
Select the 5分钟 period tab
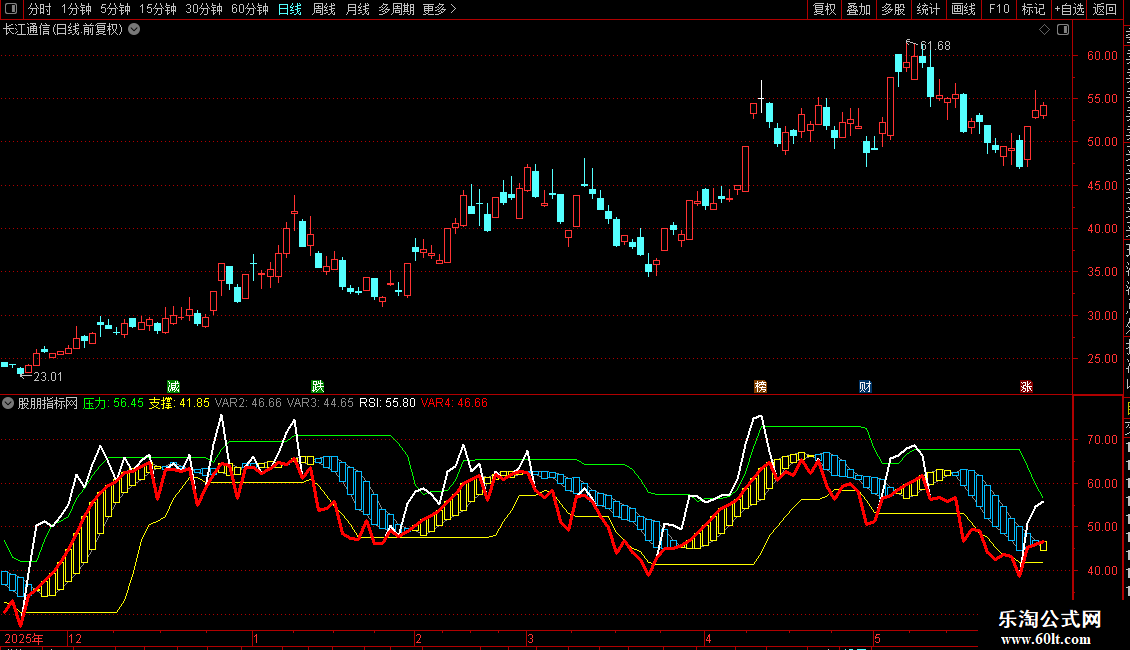(x=115, y=9)
